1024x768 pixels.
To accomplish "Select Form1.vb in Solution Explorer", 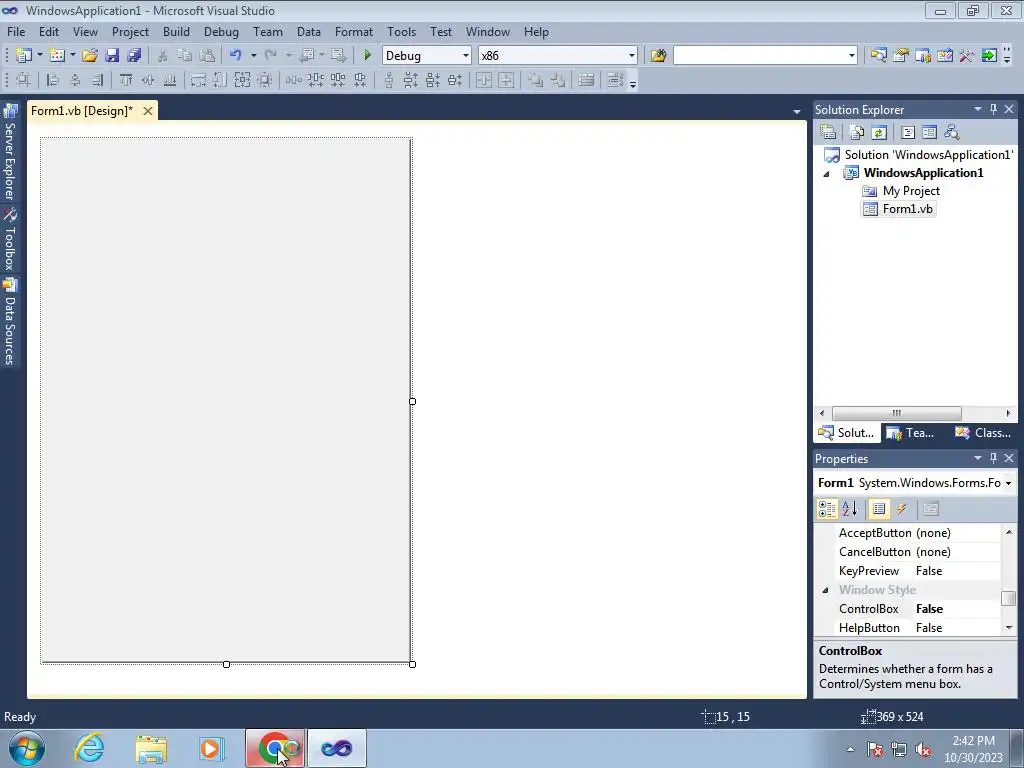I will (x=907, y=209).
